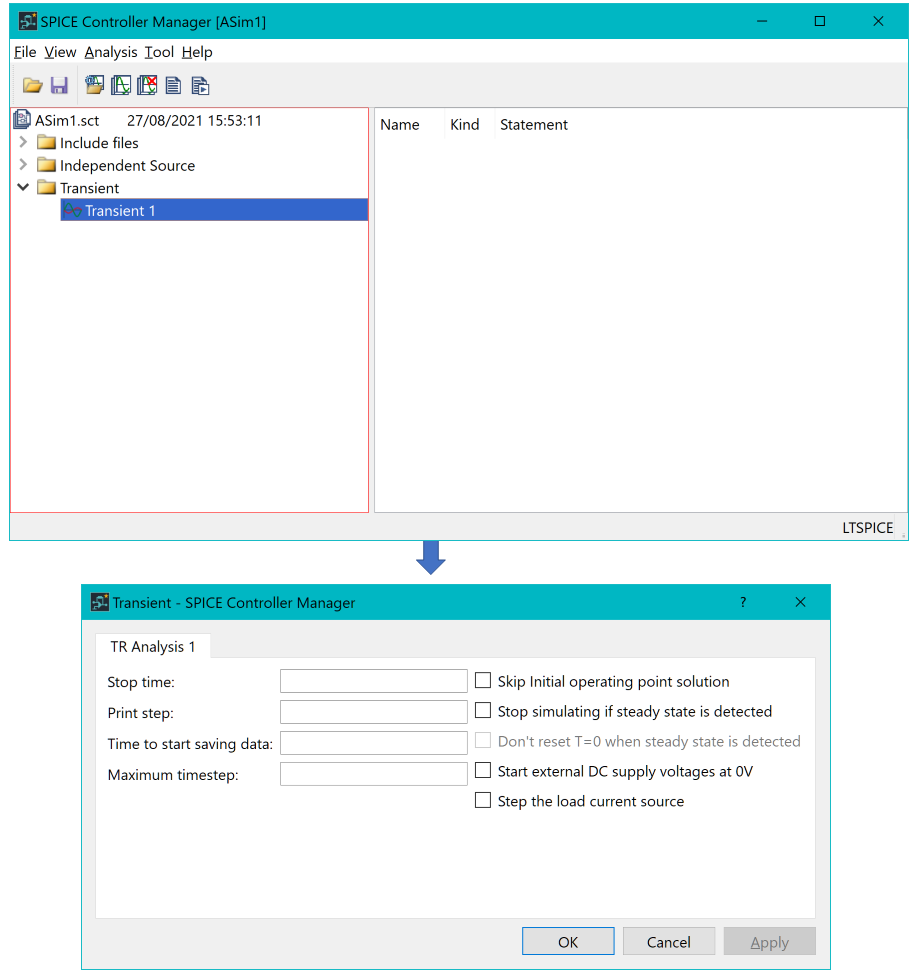917x973 pixels.
Task: Click the waveform folder with gear icon
Action: pos(94,85)
